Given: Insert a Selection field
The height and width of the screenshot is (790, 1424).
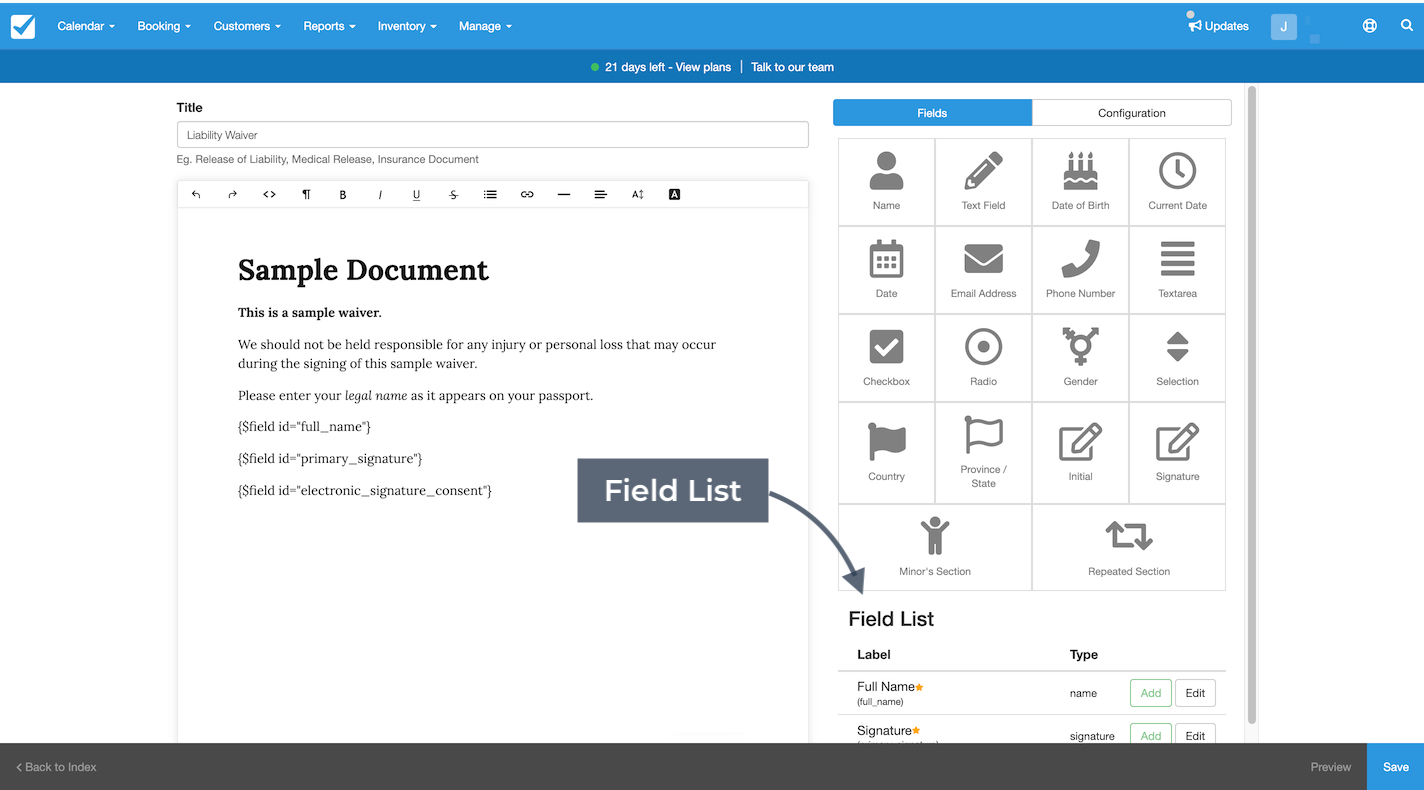Looking at the screenshot, I should (x=1177, y=358).
